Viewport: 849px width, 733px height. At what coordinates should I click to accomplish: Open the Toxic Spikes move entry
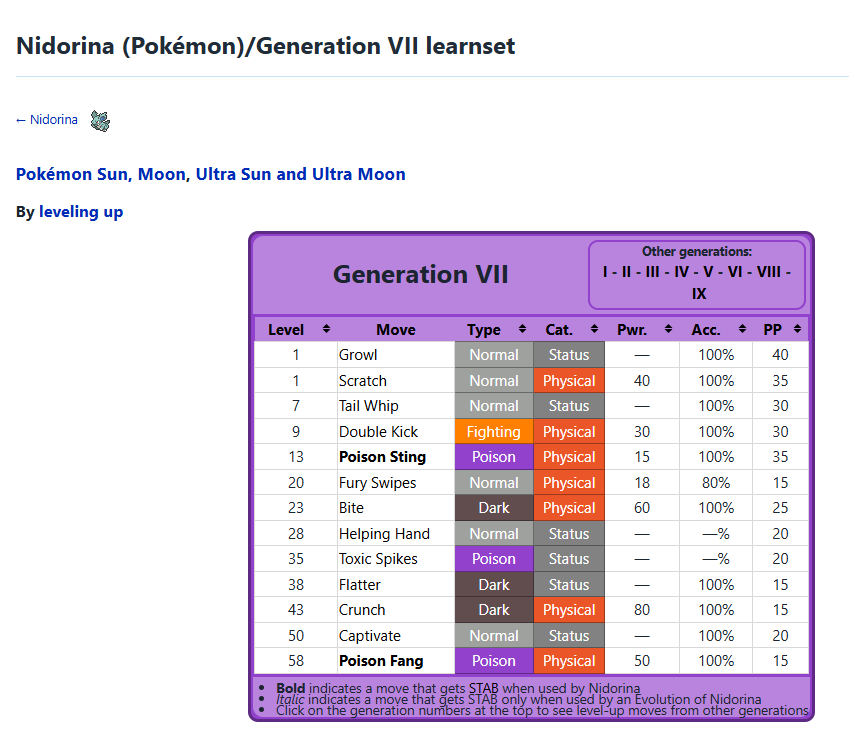click(x=378, y=559)
